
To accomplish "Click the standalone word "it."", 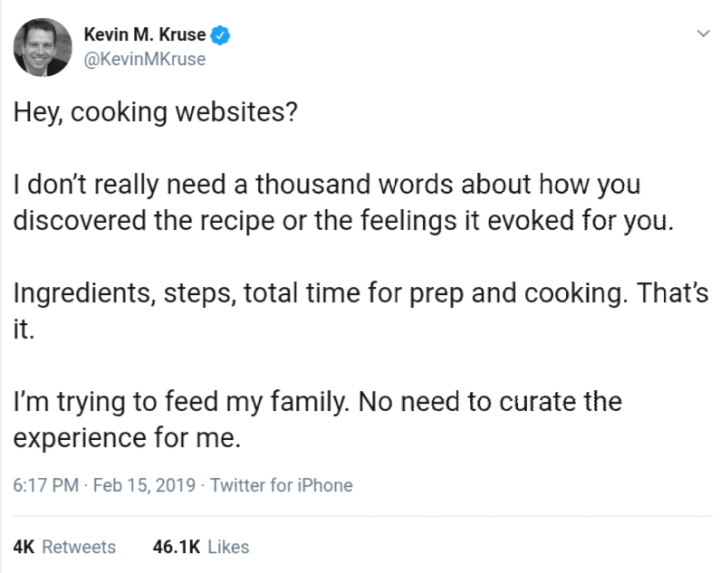I will point(24,329).
